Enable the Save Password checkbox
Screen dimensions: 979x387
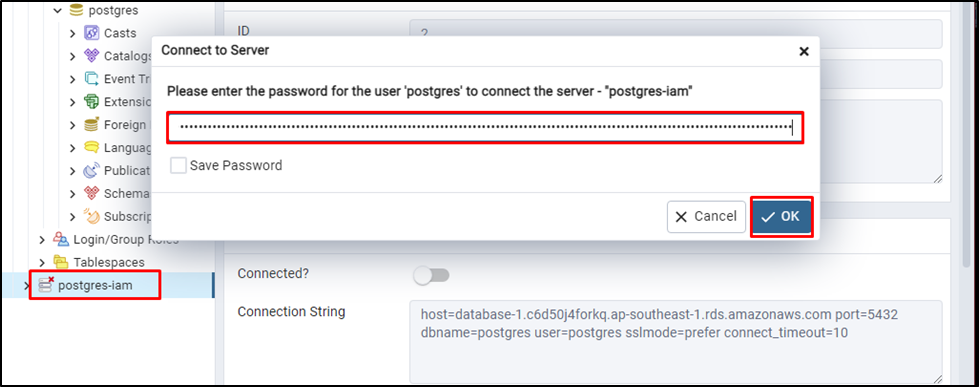click(x=179, y=165)
